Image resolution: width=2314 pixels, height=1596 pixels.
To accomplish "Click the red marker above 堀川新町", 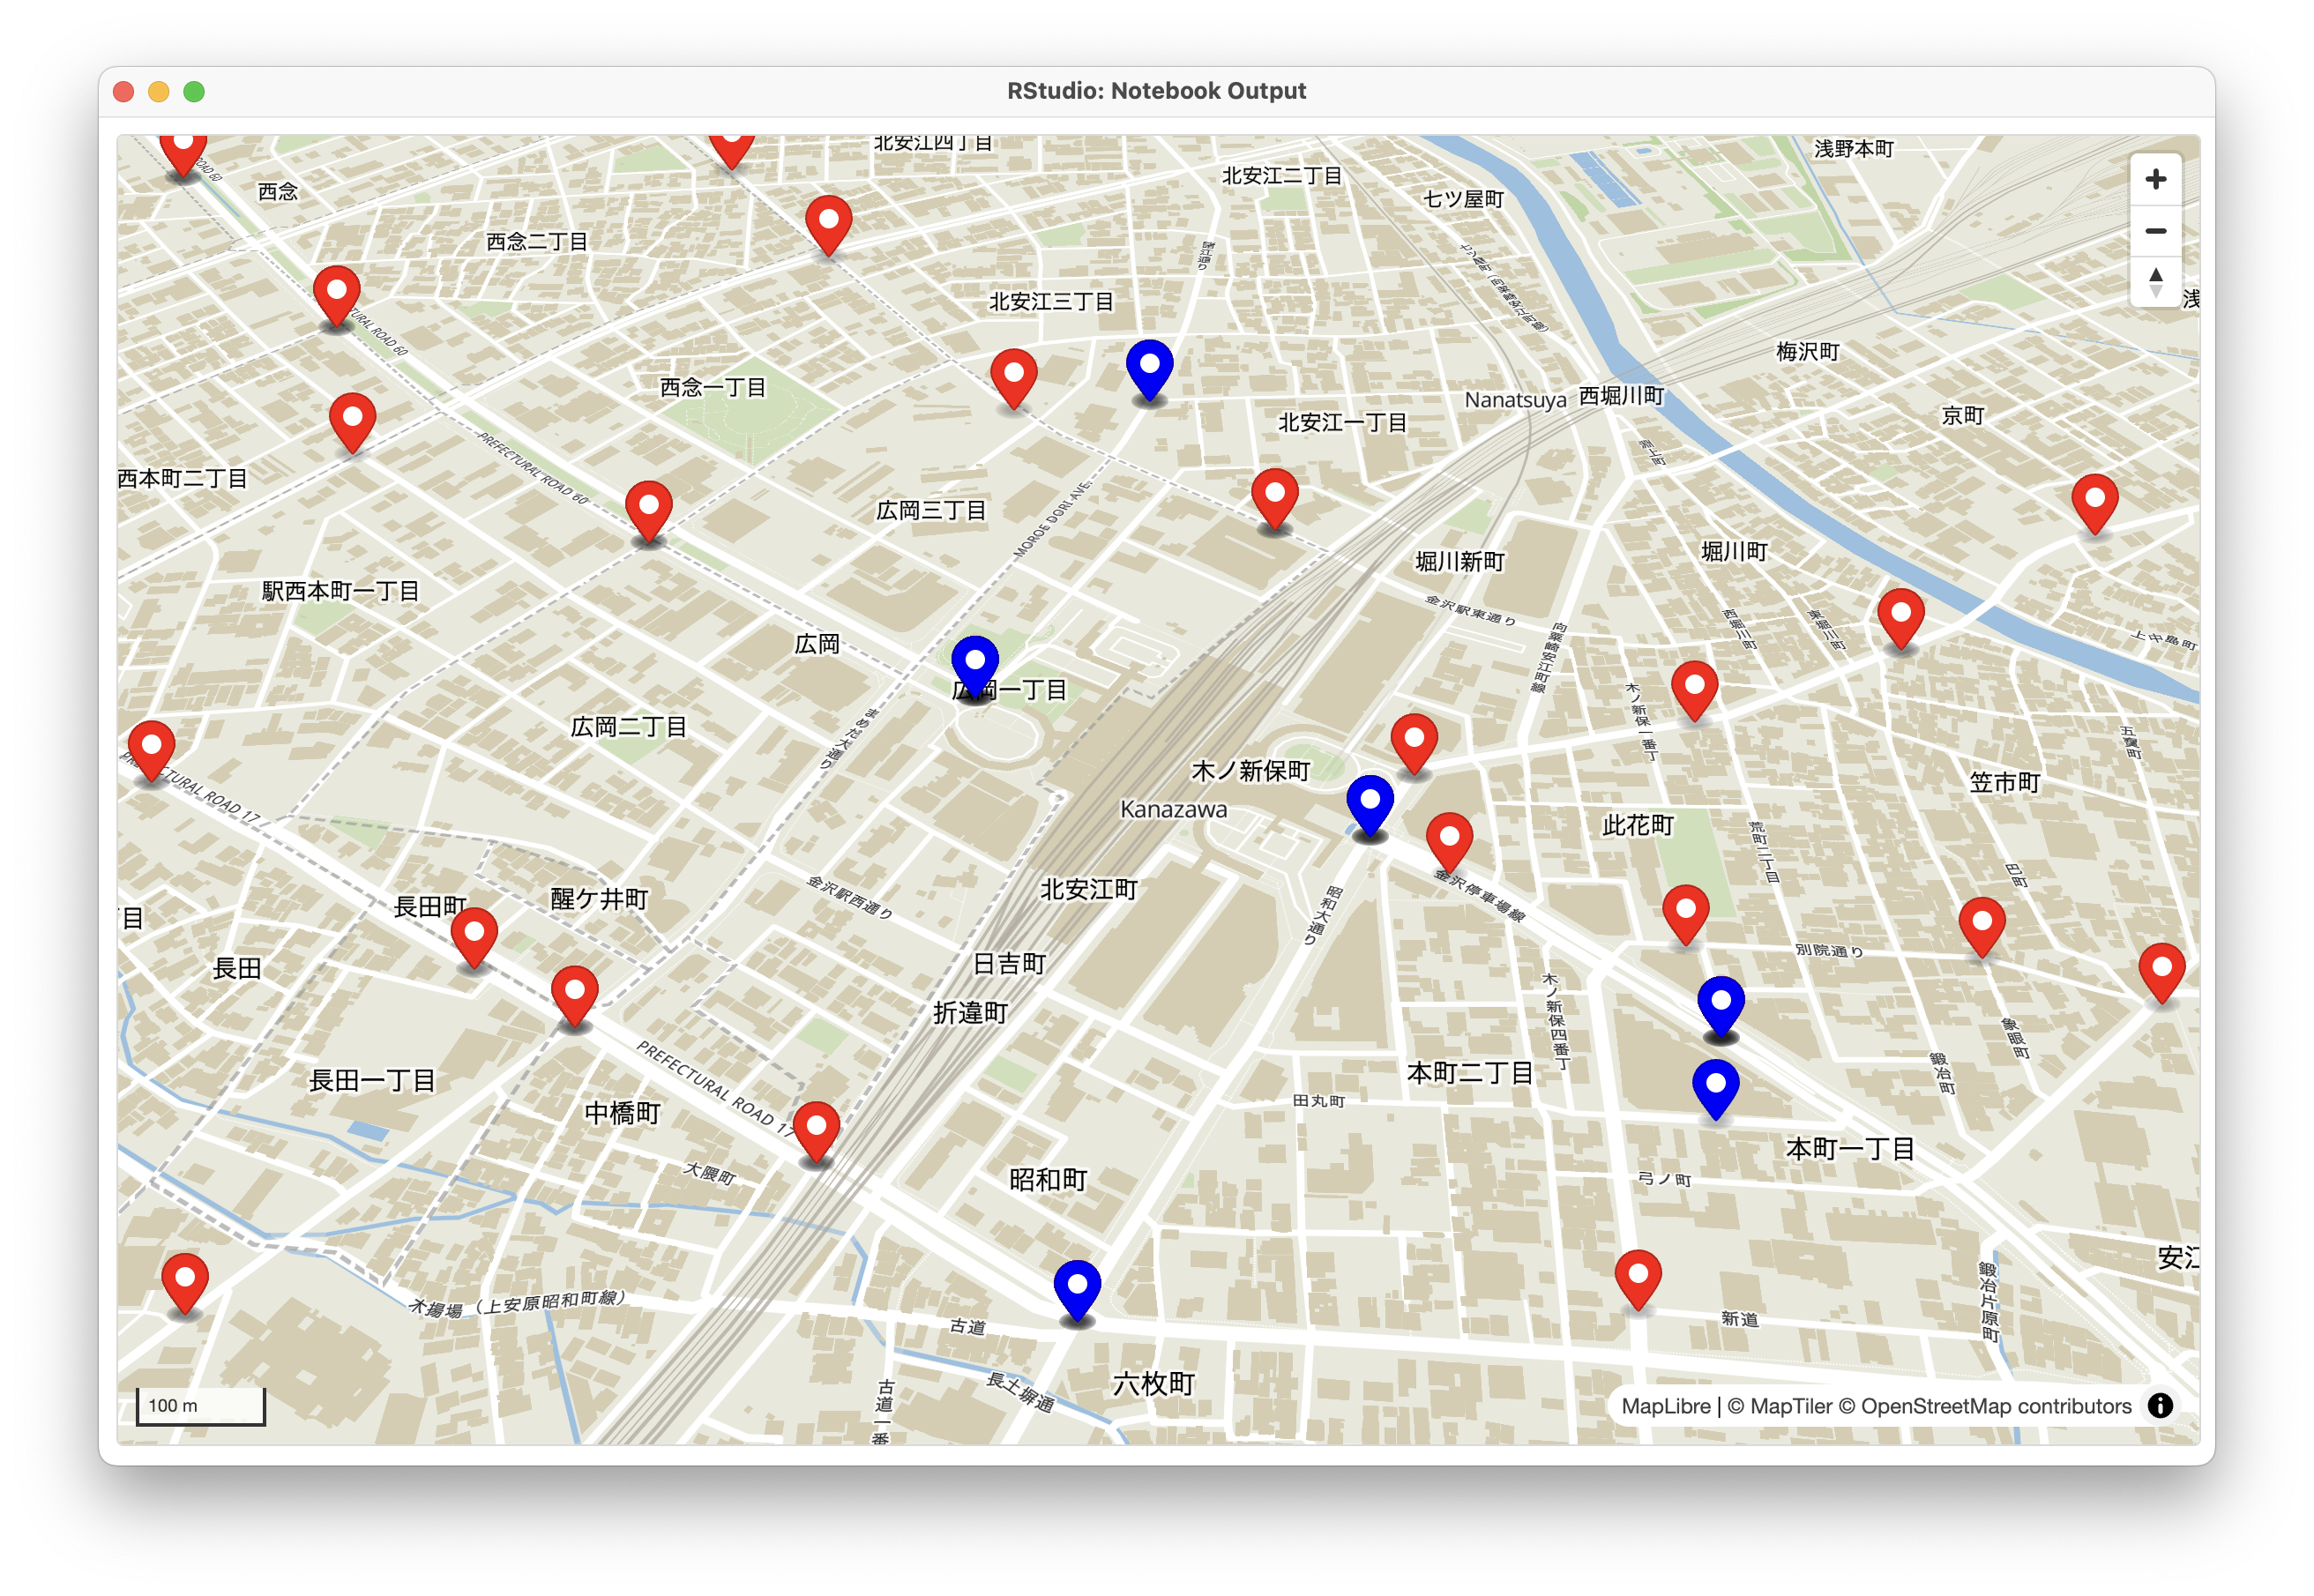I will pyautogui.click(x=1274, y=499).
